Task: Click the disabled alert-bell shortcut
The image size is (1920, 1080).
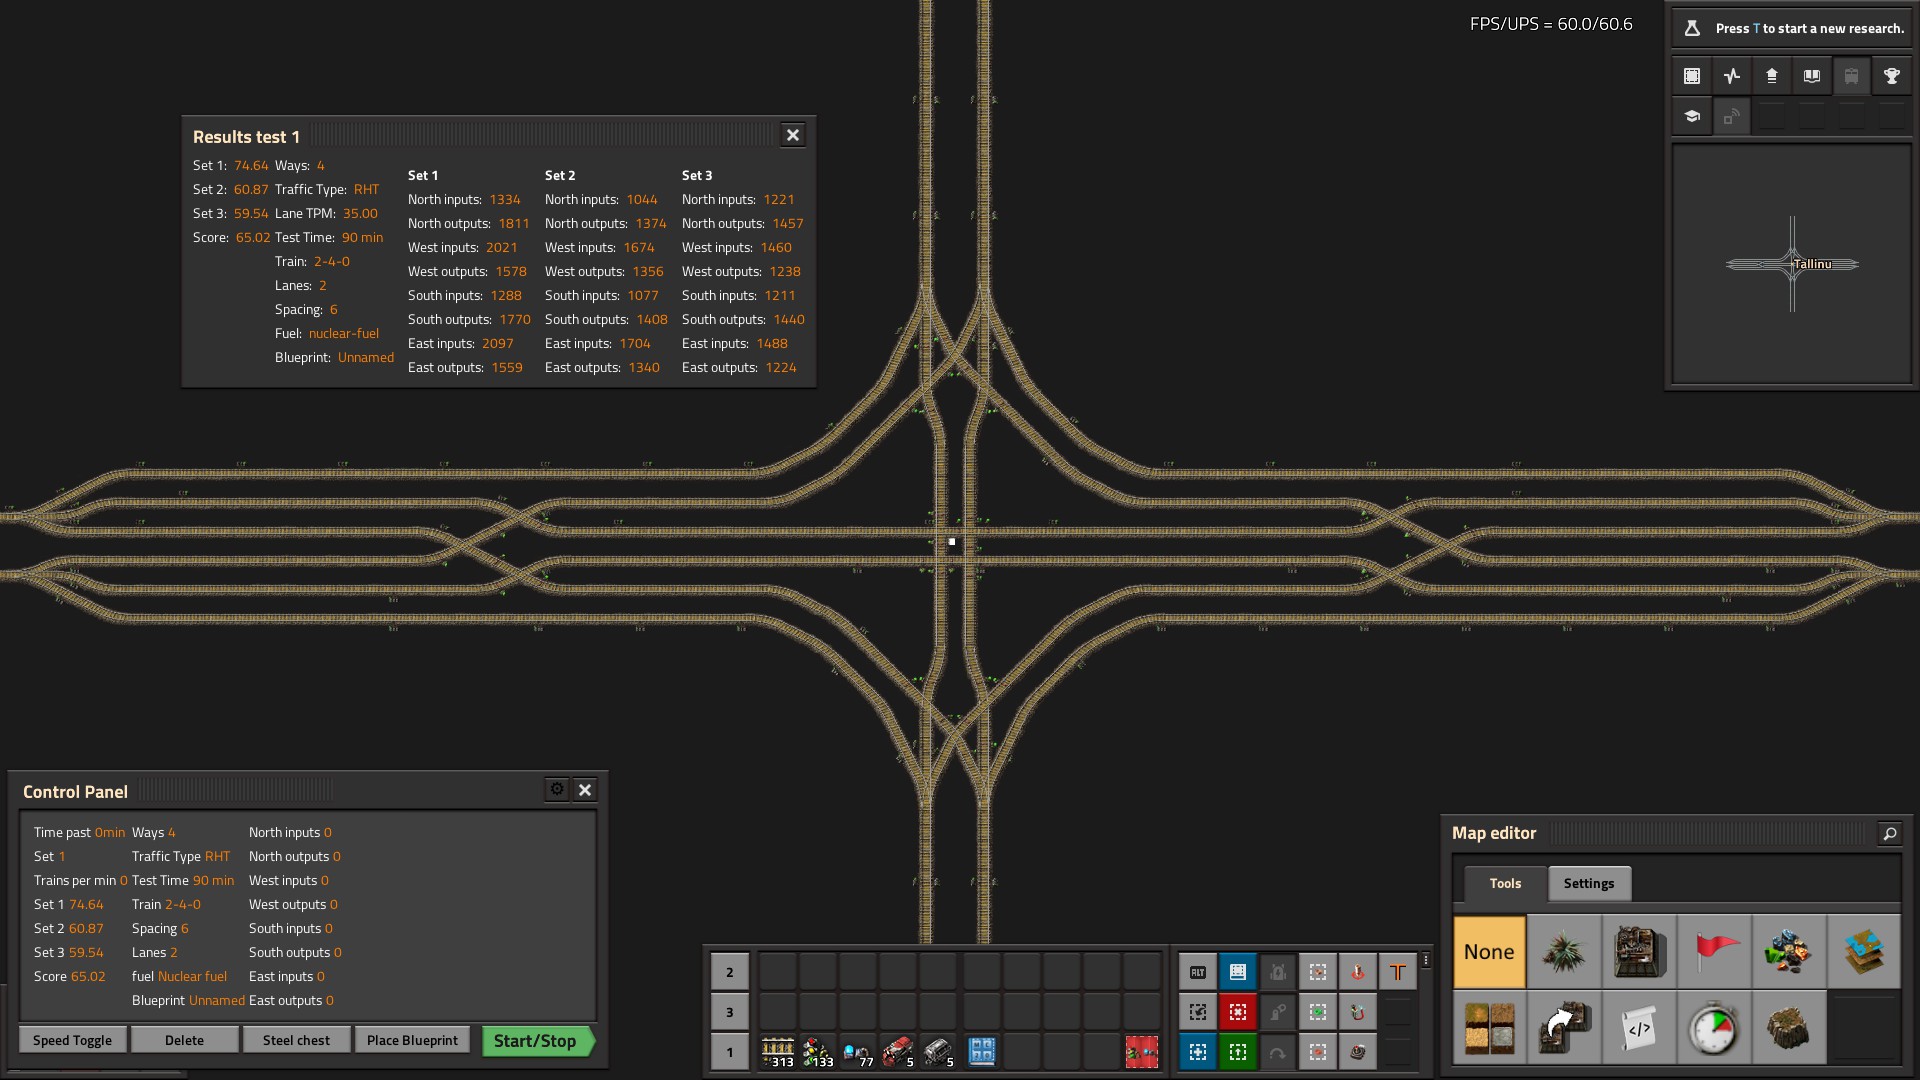Action: coord(1278,971)
